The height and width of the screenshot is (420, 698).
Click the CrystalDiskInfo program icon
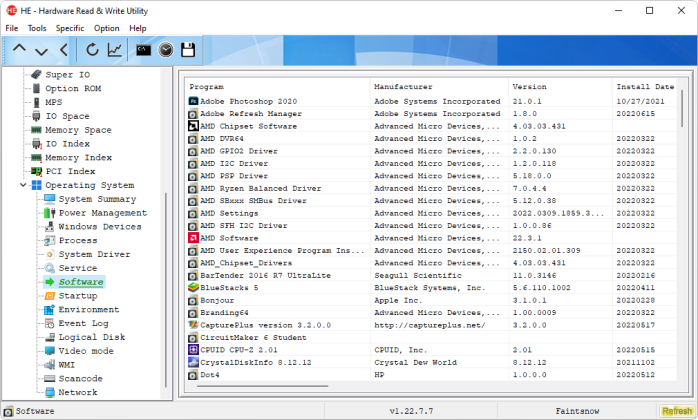click(x=193, y=362)
